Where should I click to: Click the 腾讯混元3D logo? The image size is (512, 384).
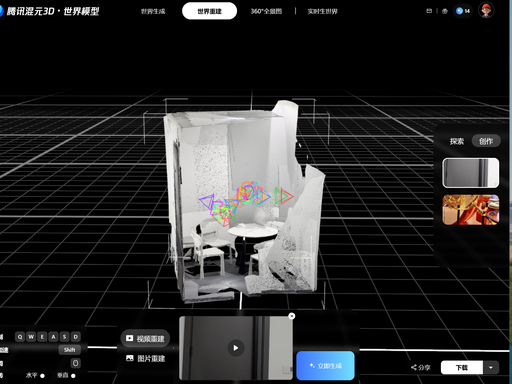50,11
